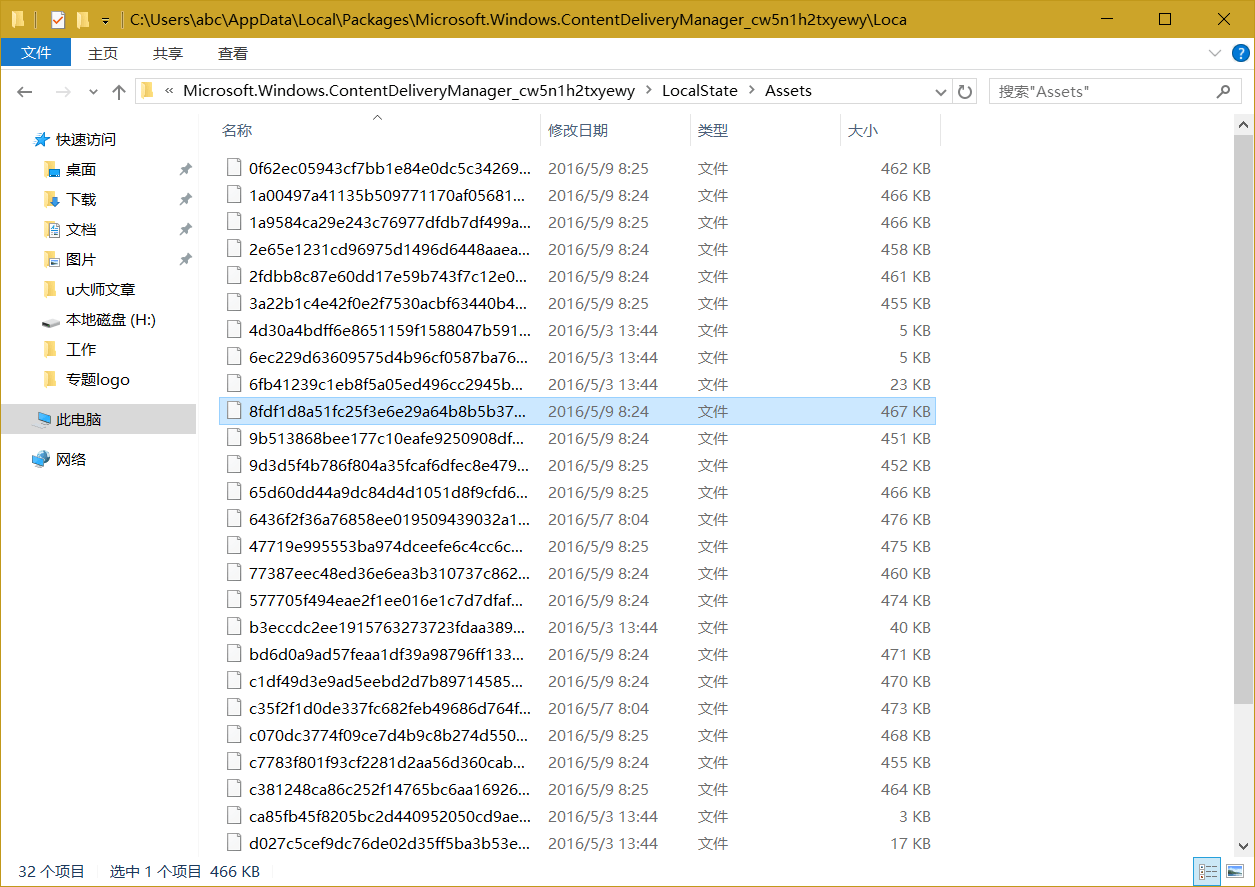Click the vertical scrollbar in file list
Screen dimensions: 1255x887
coord(1244,418)
